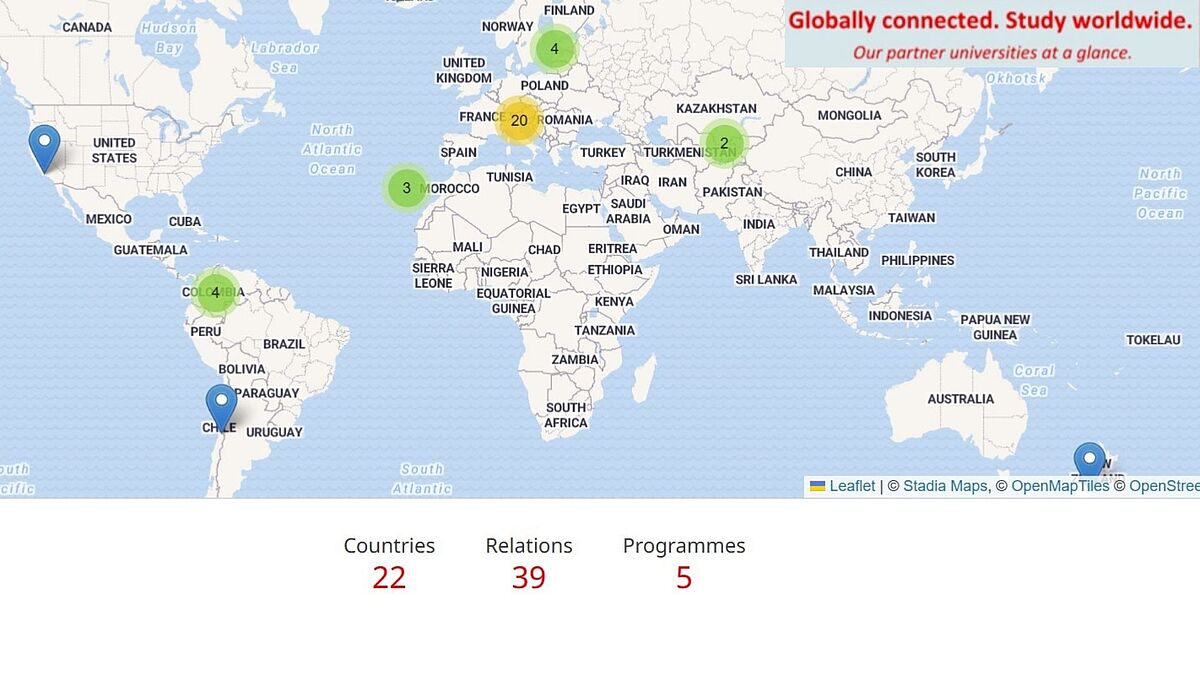Screen dimensions: 1200x675
Task: Follow the OpenMapTiles attribution link
Action: click(x=1060, y=486)
